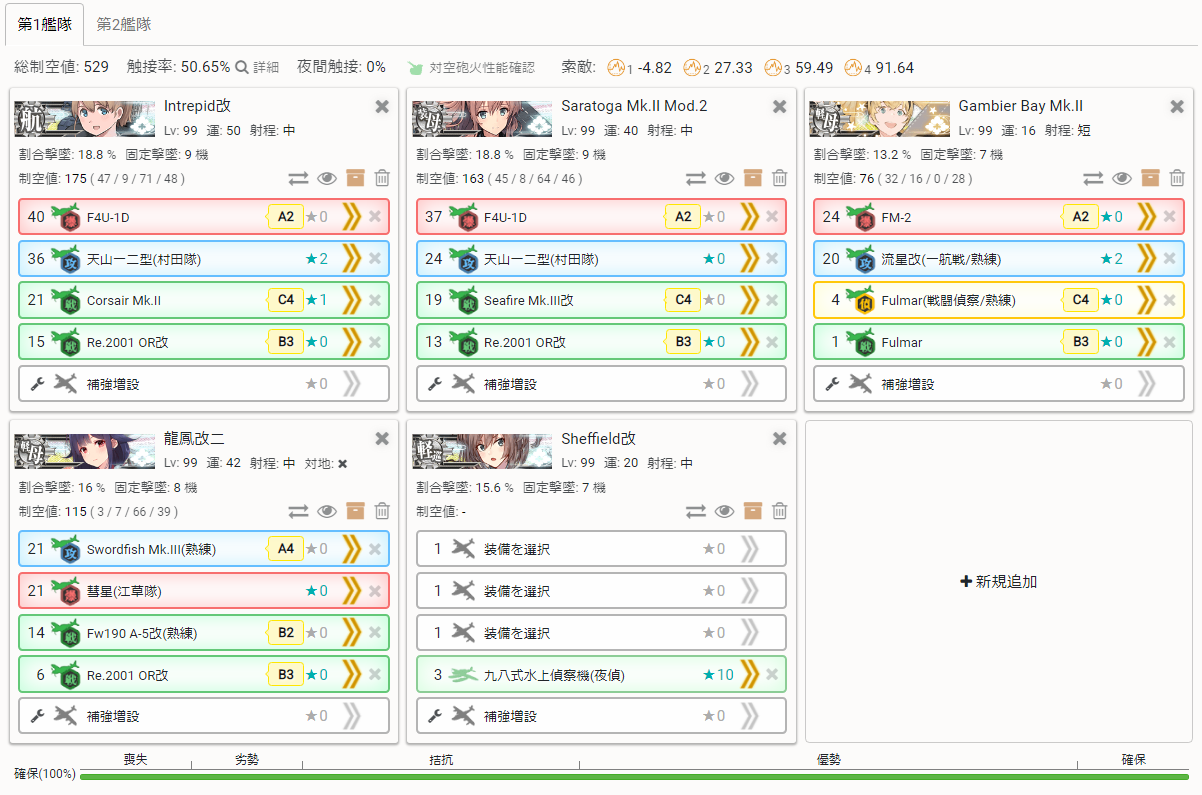The image size is (1202, 795).
Task: Toggle eye visibility icon on 龍鳳改二
Action: [327, 511]
